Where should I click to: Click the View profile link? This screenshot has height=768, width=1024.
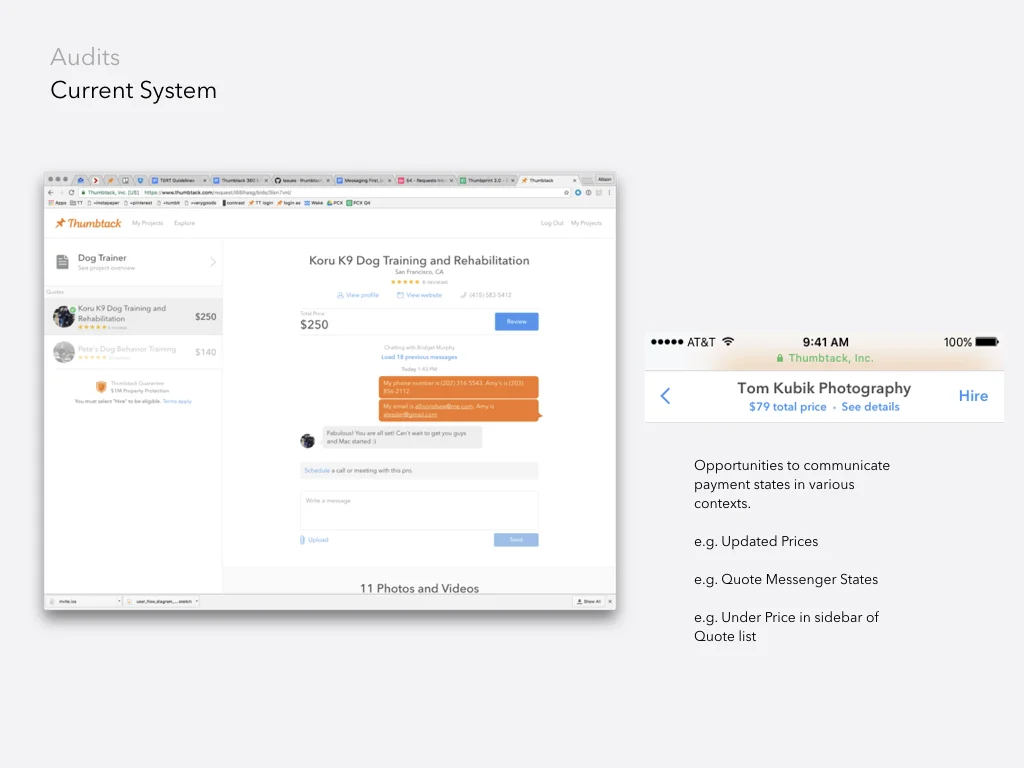tap(358, 295)
